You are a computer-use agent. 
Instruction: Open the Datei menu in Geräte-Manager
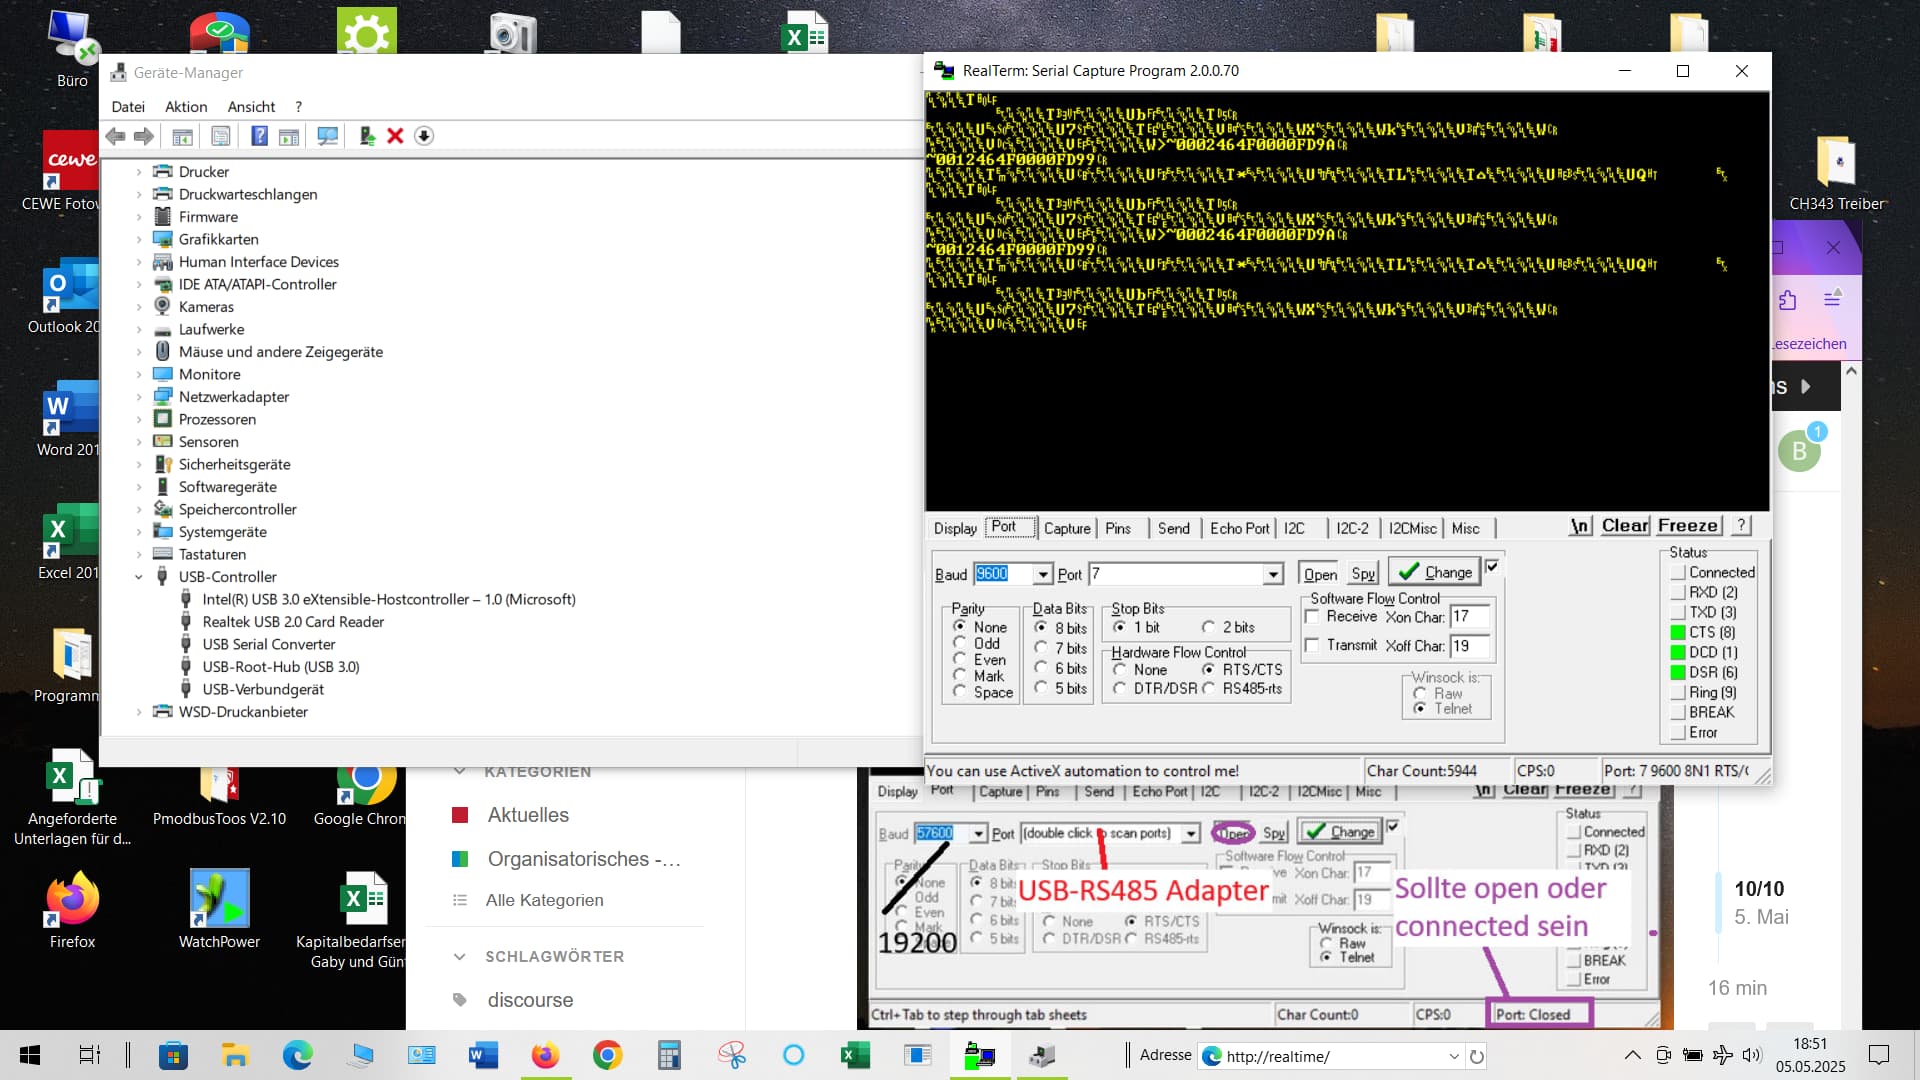pos(128,107)
